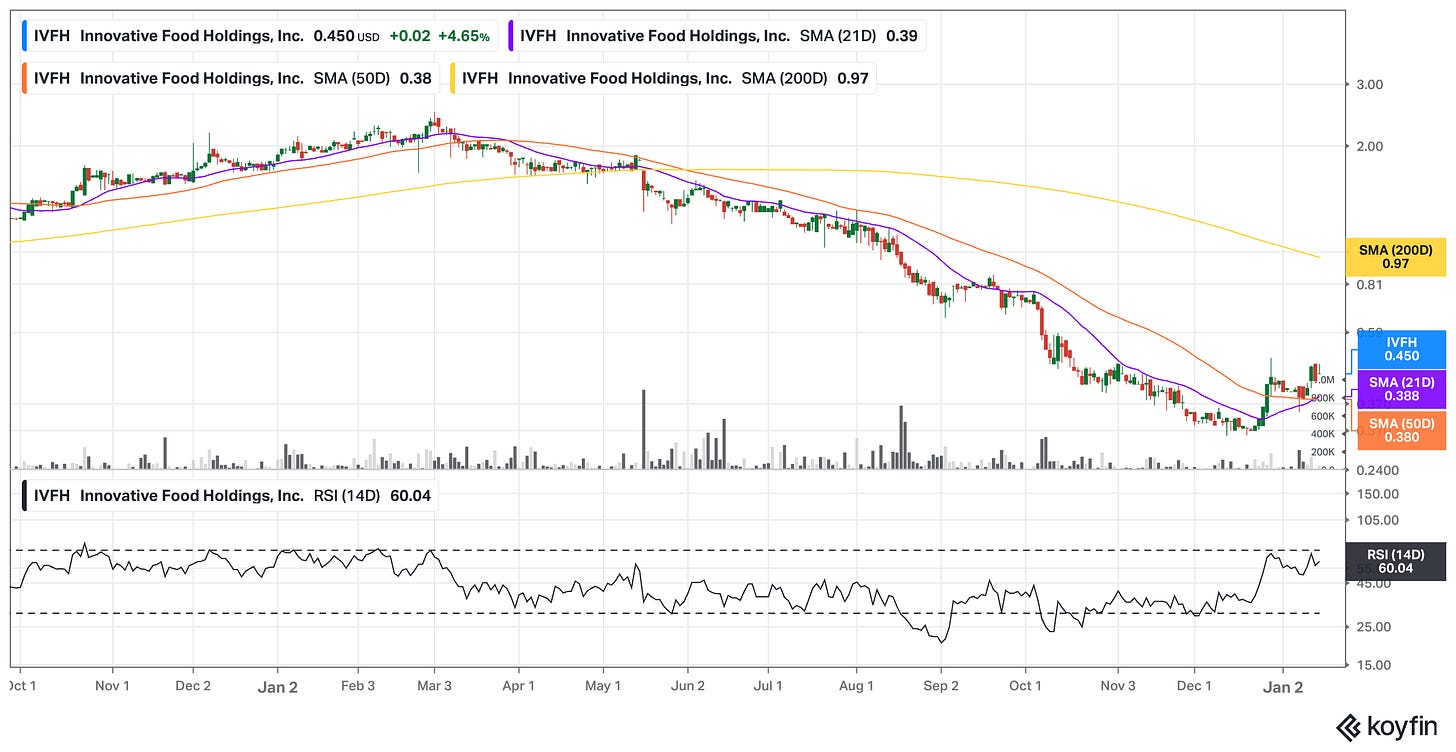Click the 150.00 RSI axis label
The image size is (1456, 752).
point(1376,494)
